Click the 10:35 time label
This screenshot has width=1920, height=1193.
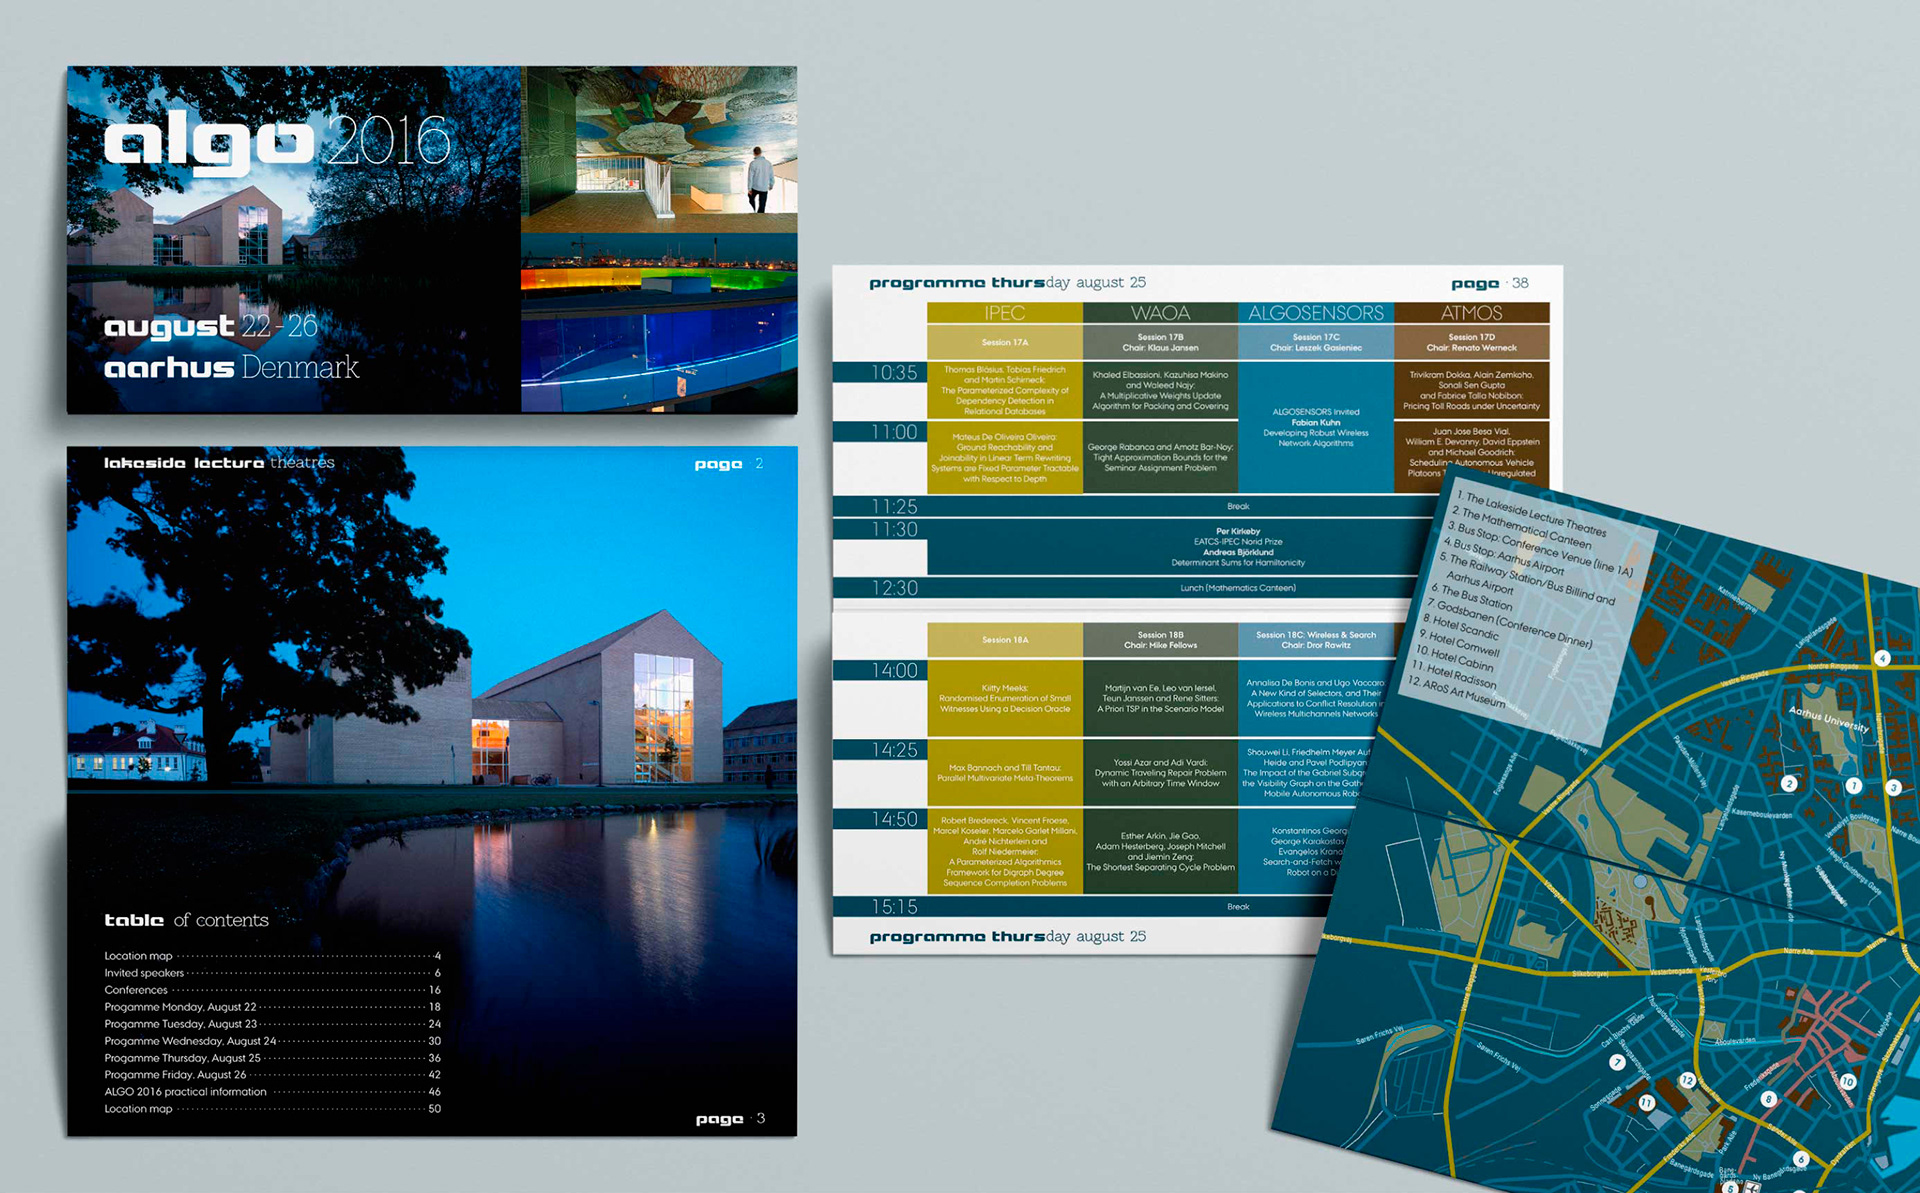894,373
